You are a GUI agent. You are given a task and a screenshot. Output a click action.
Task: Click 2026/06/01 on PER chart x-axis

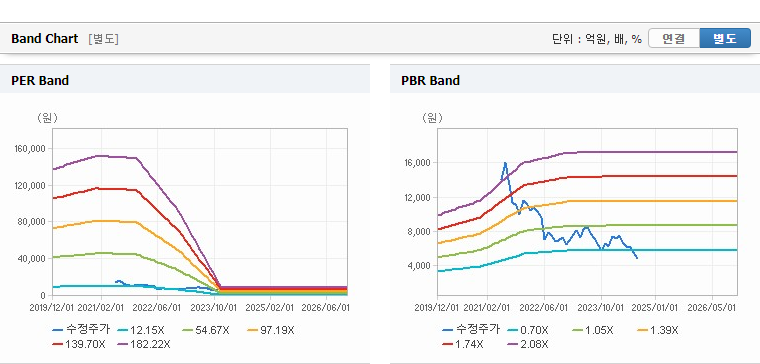point(326,308)
